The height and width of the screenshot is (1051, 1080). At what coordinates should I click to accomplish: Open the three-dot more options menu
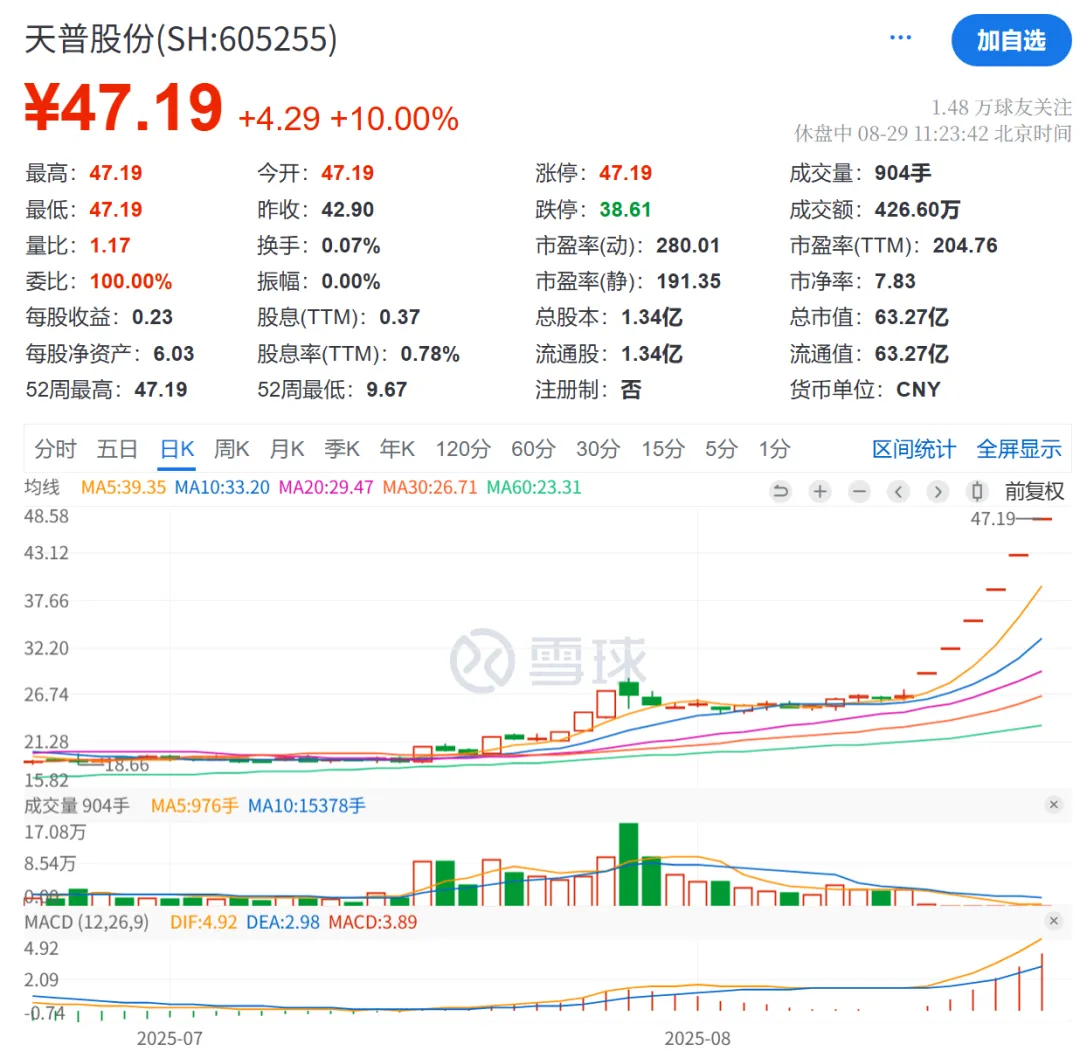[x=900, y=38]
